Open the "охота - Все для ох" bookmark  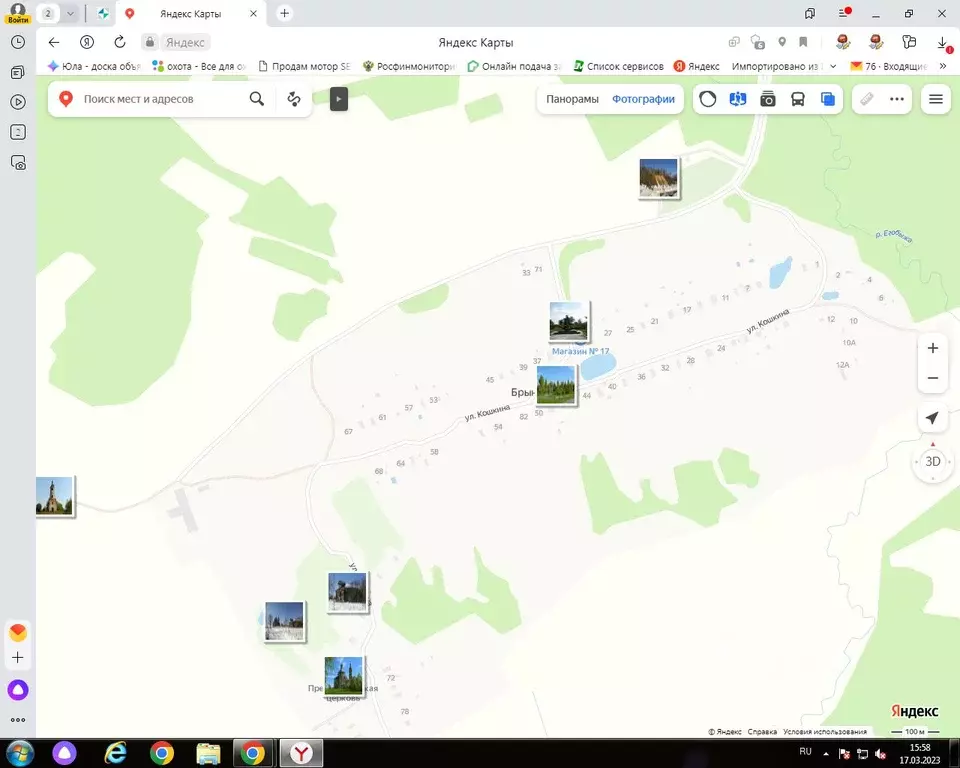click(200, 66)
